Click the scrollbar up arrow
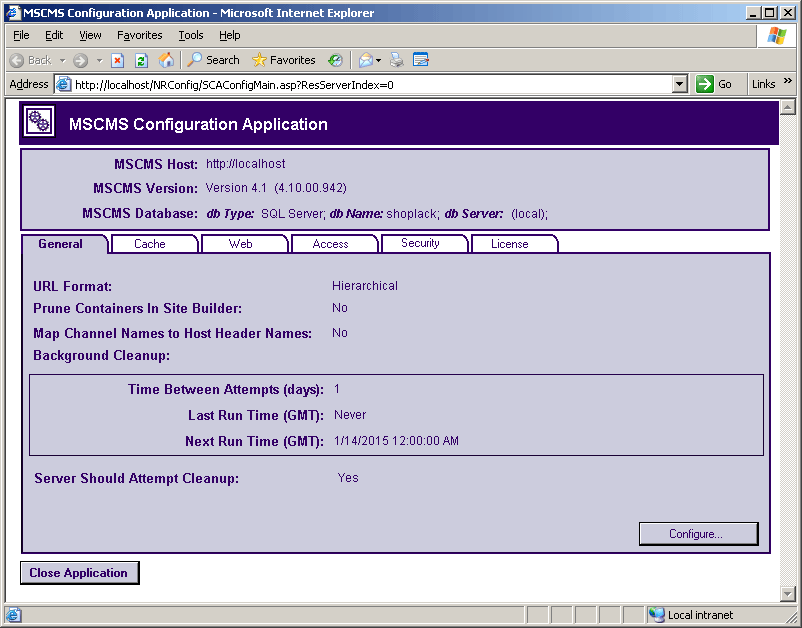Screen dimensions: 802x628 (x=787, y=107)
